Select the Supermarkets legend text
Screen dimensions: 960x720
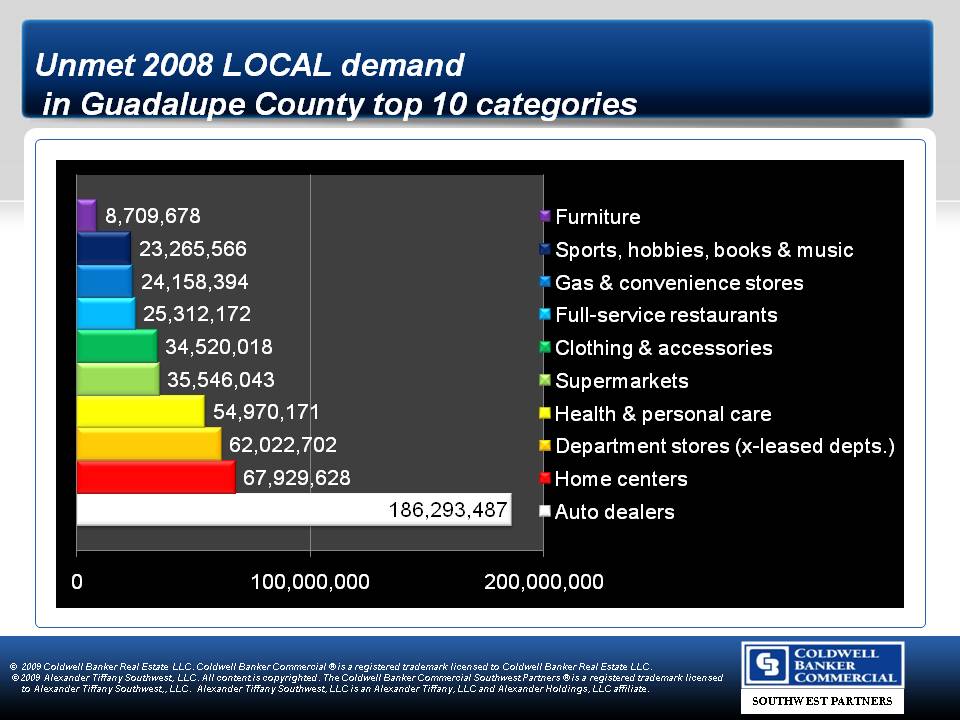pyautogui.click(x=621, y=381)
